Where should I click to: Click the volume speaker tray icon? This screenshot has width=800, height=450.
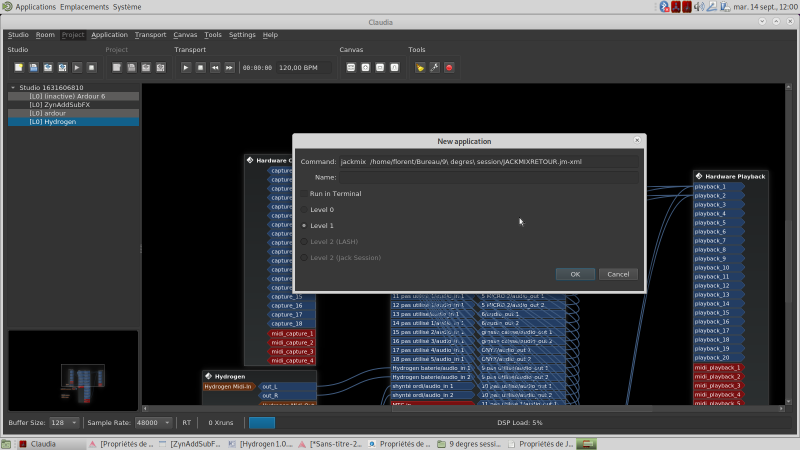pos(699,7)
